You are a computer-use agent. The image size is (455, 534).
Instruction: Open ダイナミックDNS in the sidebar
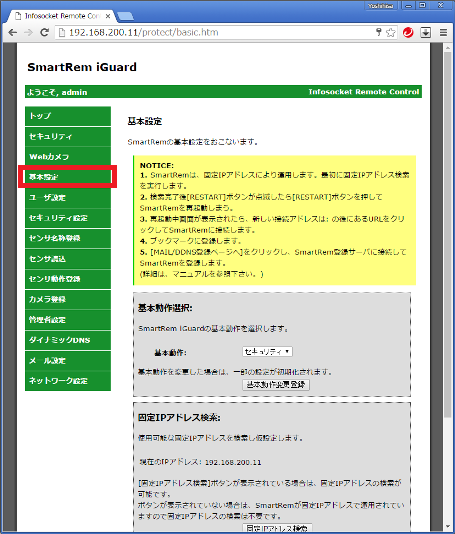[68, 340]
